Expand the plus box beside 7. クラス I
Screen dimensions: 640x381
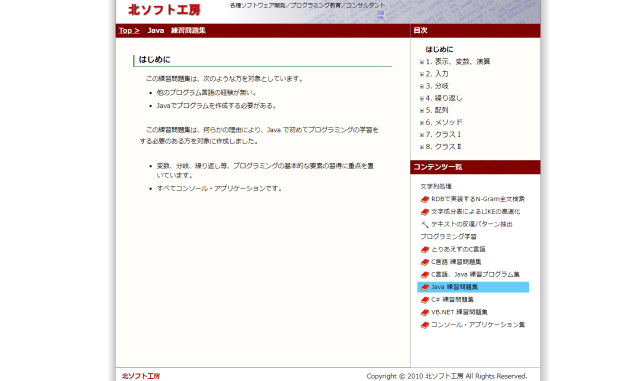click(422, 135)
